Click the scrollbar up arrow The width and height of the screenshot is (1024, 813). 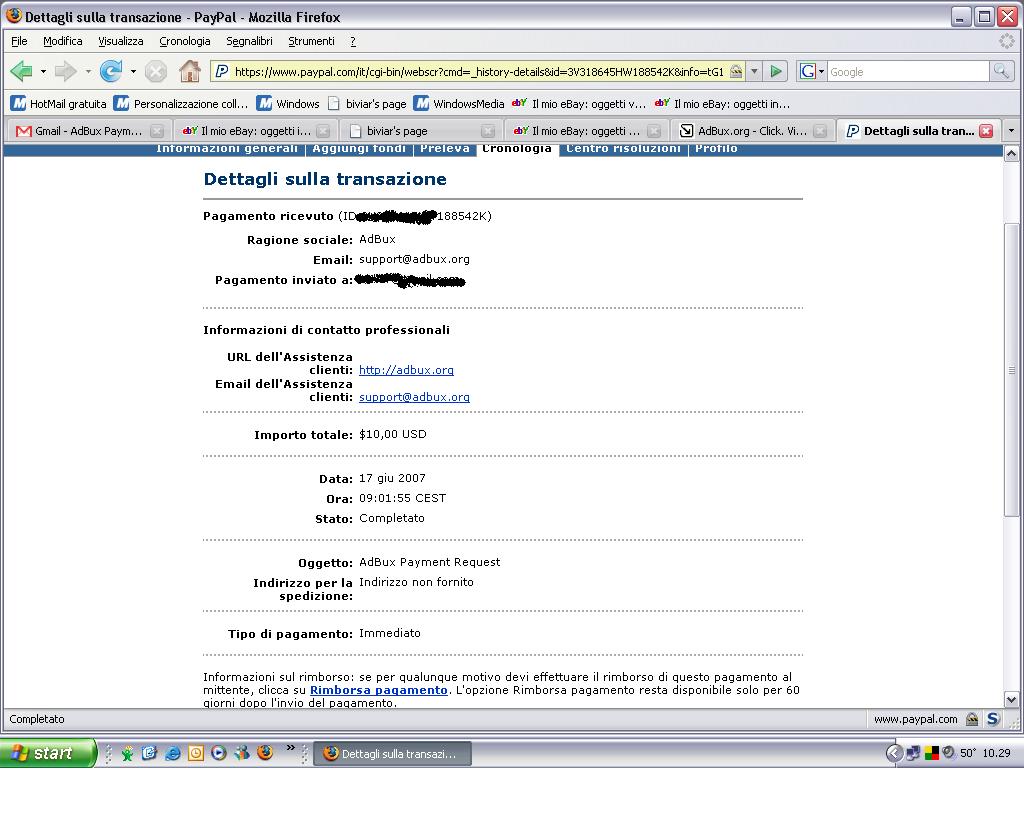[x=1011, y=154]
